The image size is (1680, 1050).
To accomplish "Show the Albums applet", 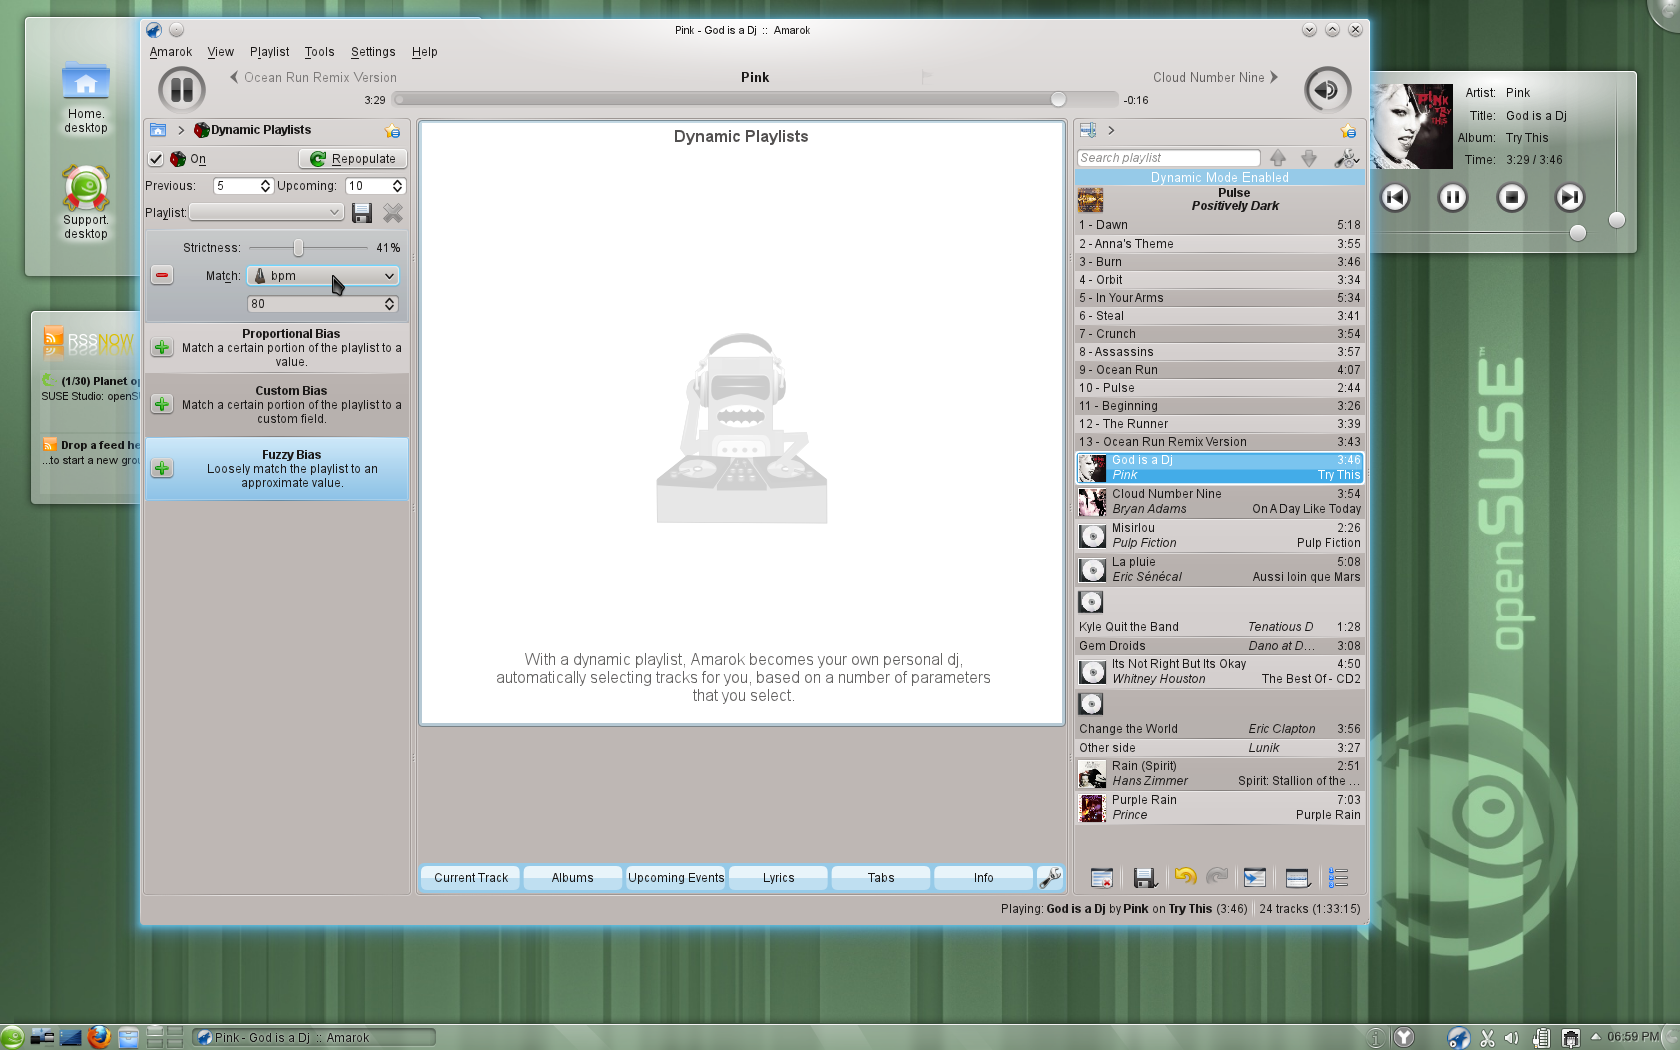I will [x=572, y=878].
